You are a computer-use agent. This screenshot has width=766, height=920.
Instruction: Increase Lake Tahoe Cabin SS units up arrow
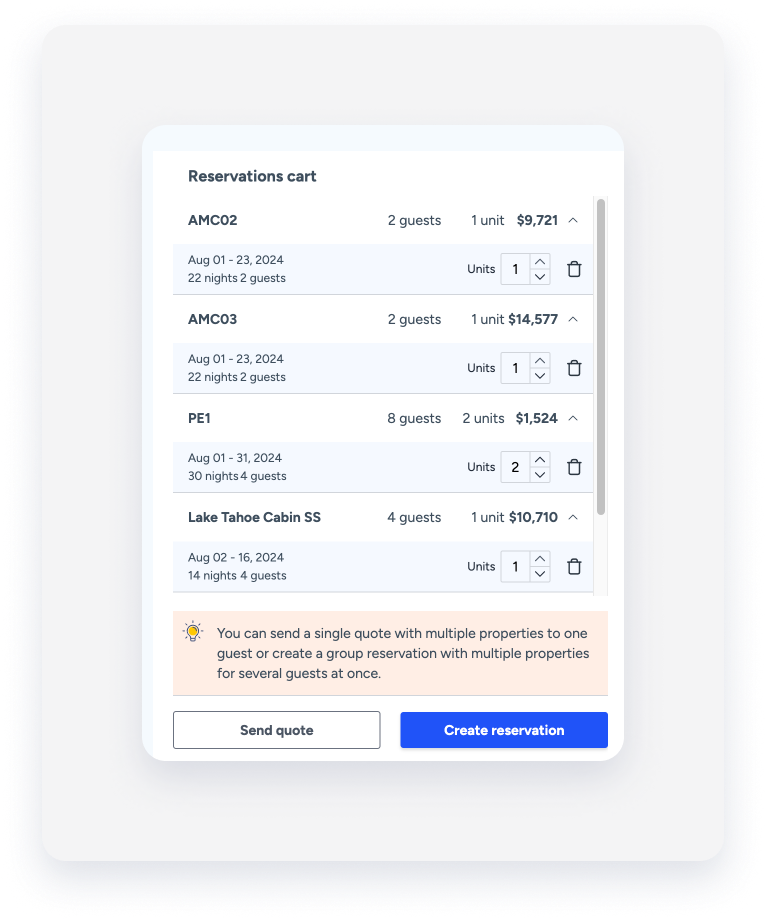(x=539, y=559)
